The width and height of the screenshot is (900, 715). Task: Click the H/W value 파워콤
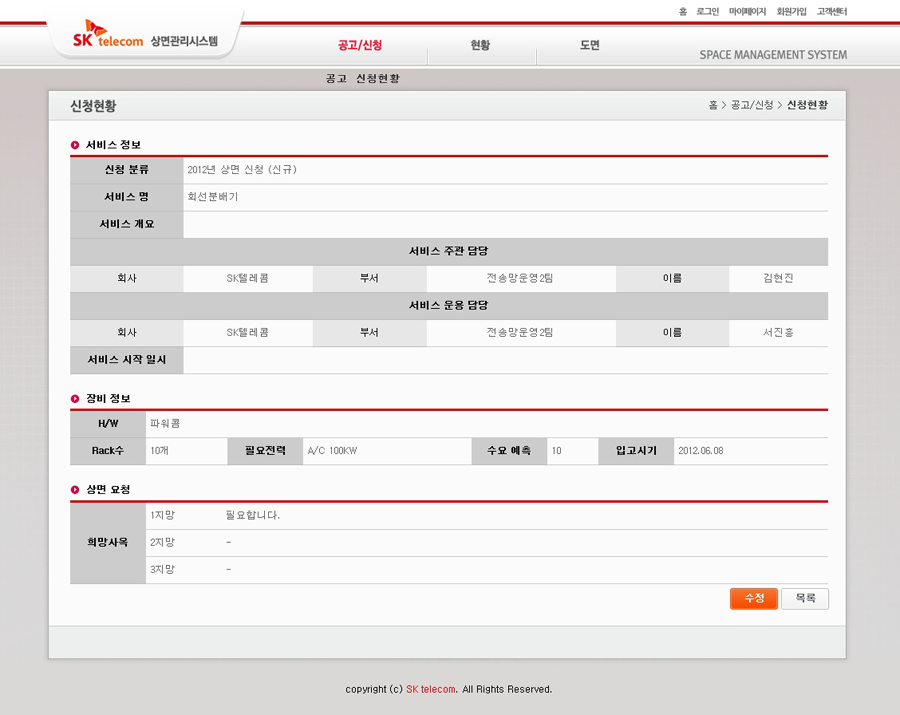point(165,423)
